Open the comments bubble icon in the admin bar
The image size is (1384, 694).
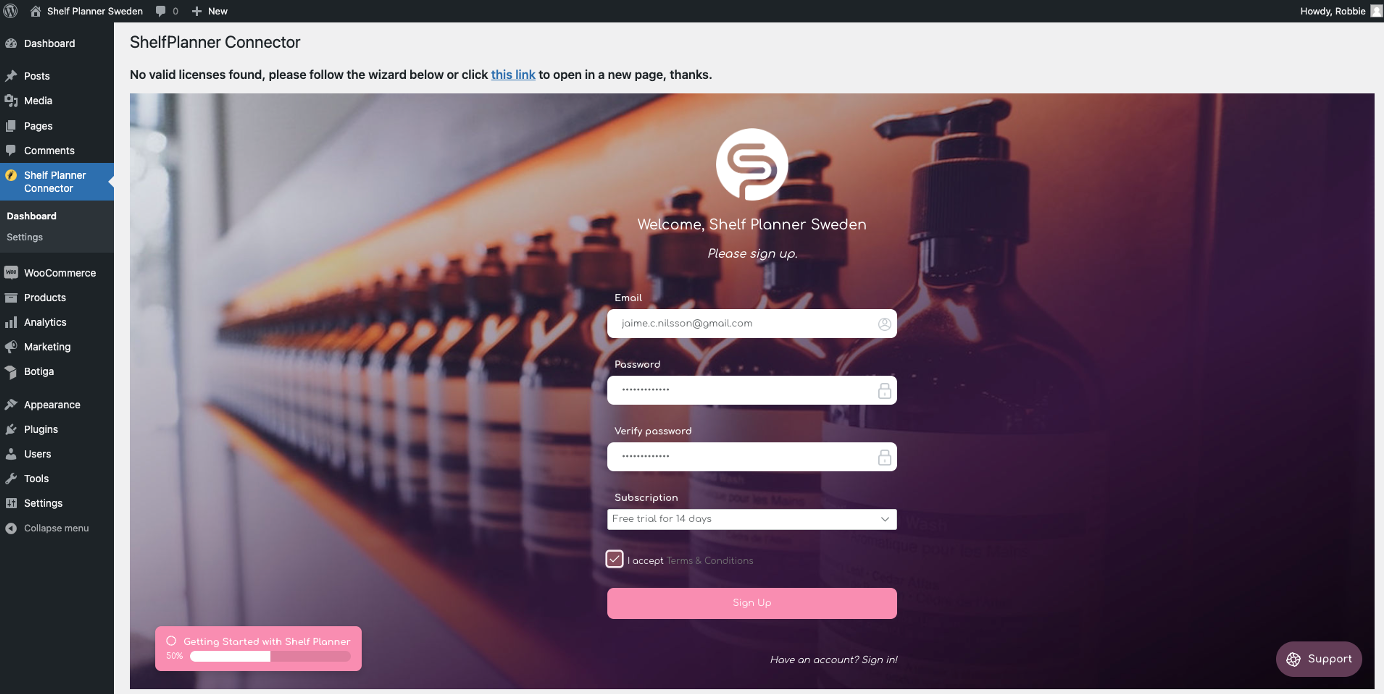[161, 11]
